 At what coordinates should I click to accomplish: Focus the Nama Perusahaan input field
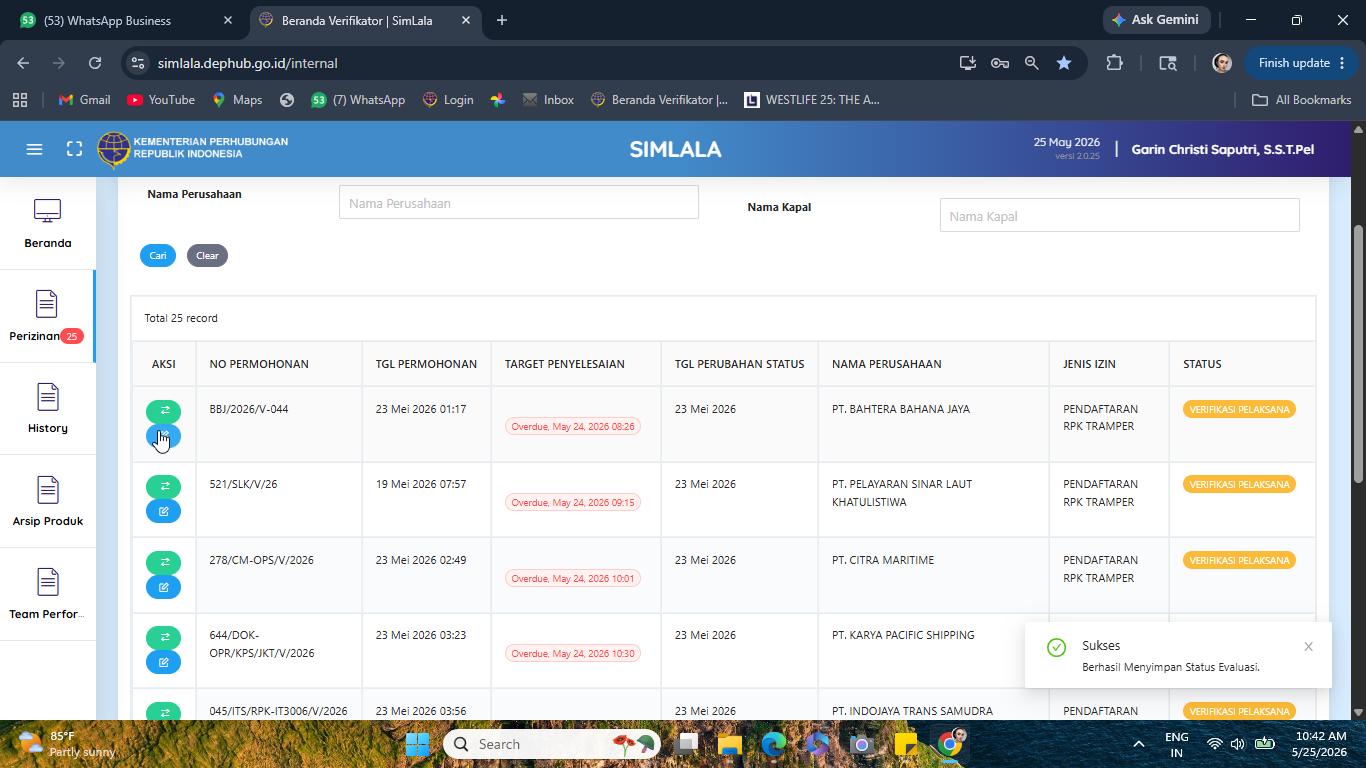point(518,203)
